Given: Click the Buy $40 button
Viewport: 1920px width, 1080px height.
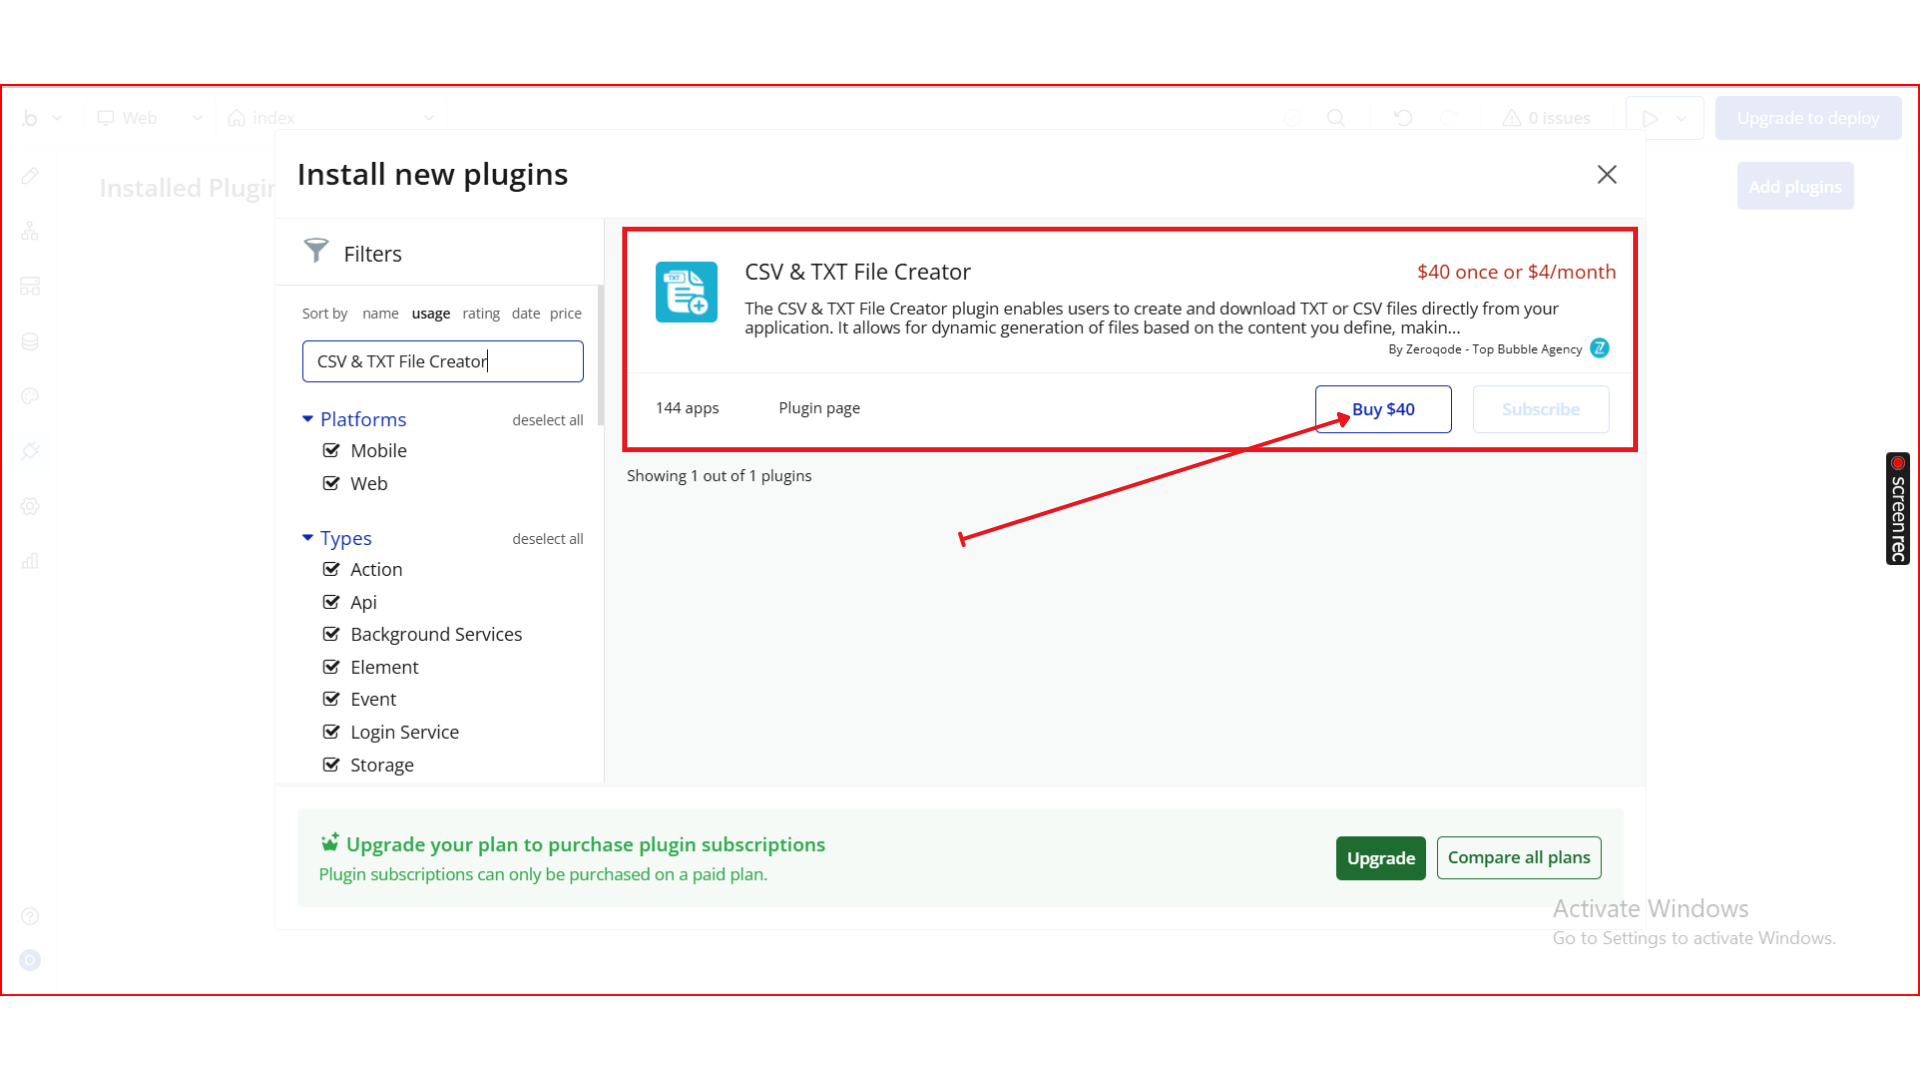Looking at the screenshot, I should (1383, 409).
